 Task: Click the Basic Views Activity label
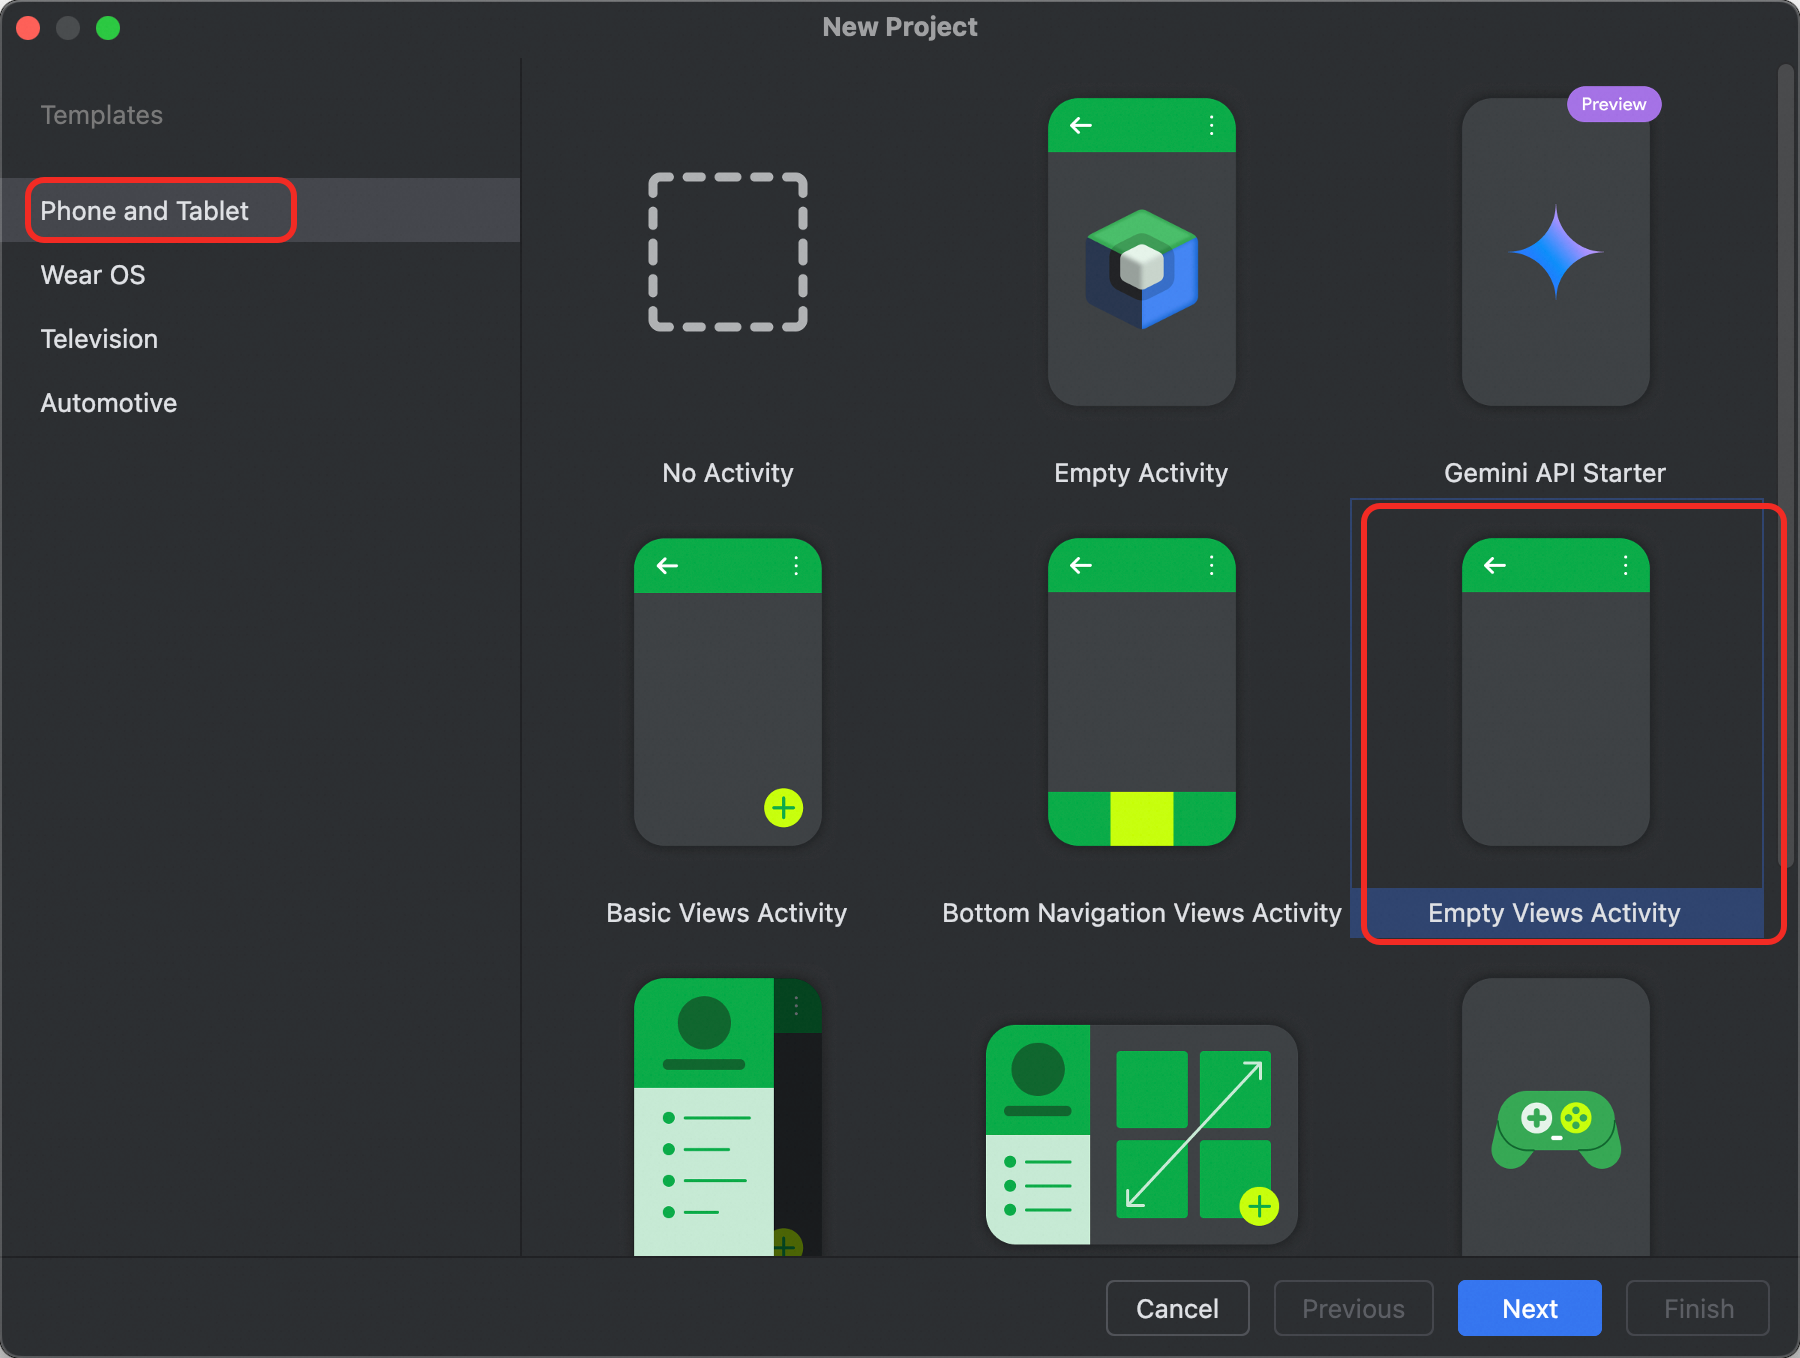point(727,913)
